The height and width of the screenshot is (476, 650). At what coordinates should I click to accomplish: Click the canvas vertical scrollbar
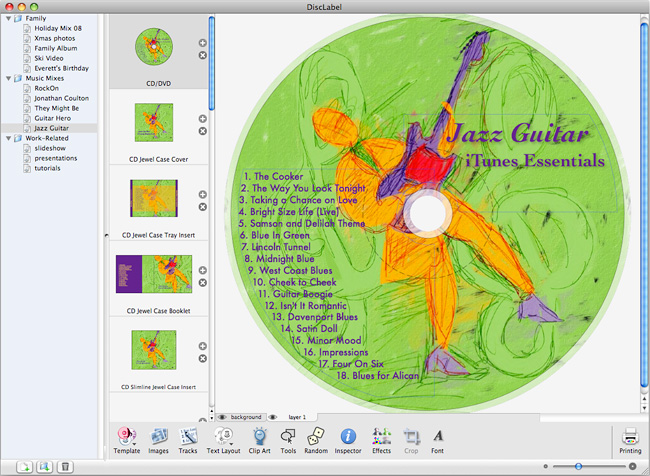pos(645,203)
